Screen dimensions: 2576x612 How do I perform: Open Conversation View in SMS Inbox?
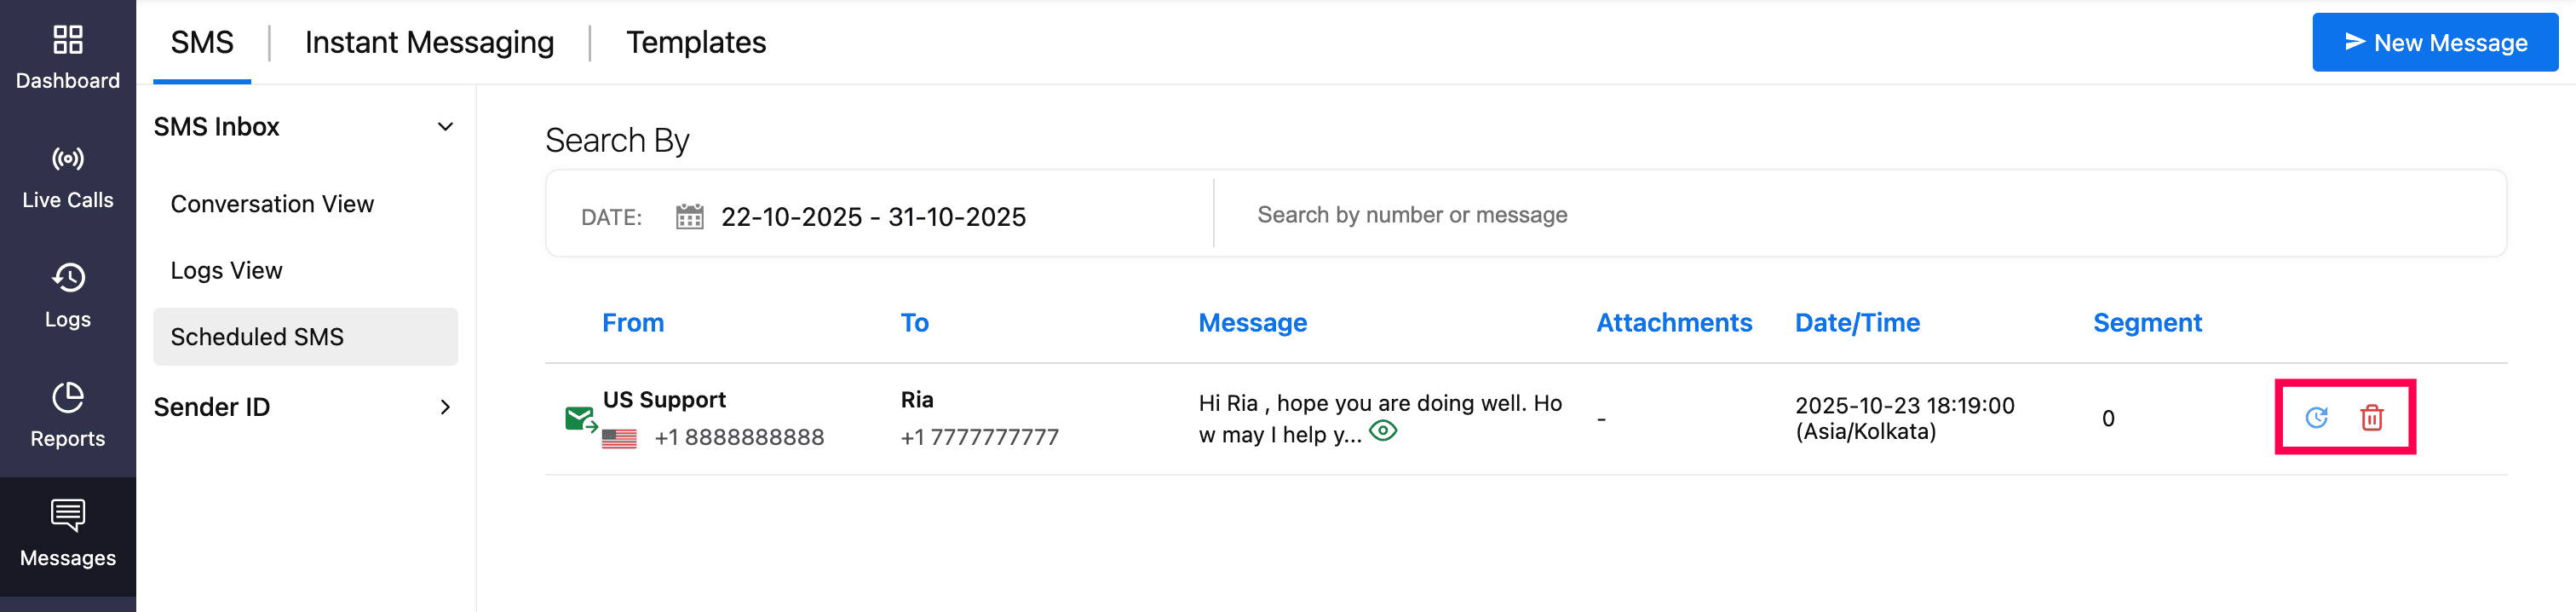point(272,204)
